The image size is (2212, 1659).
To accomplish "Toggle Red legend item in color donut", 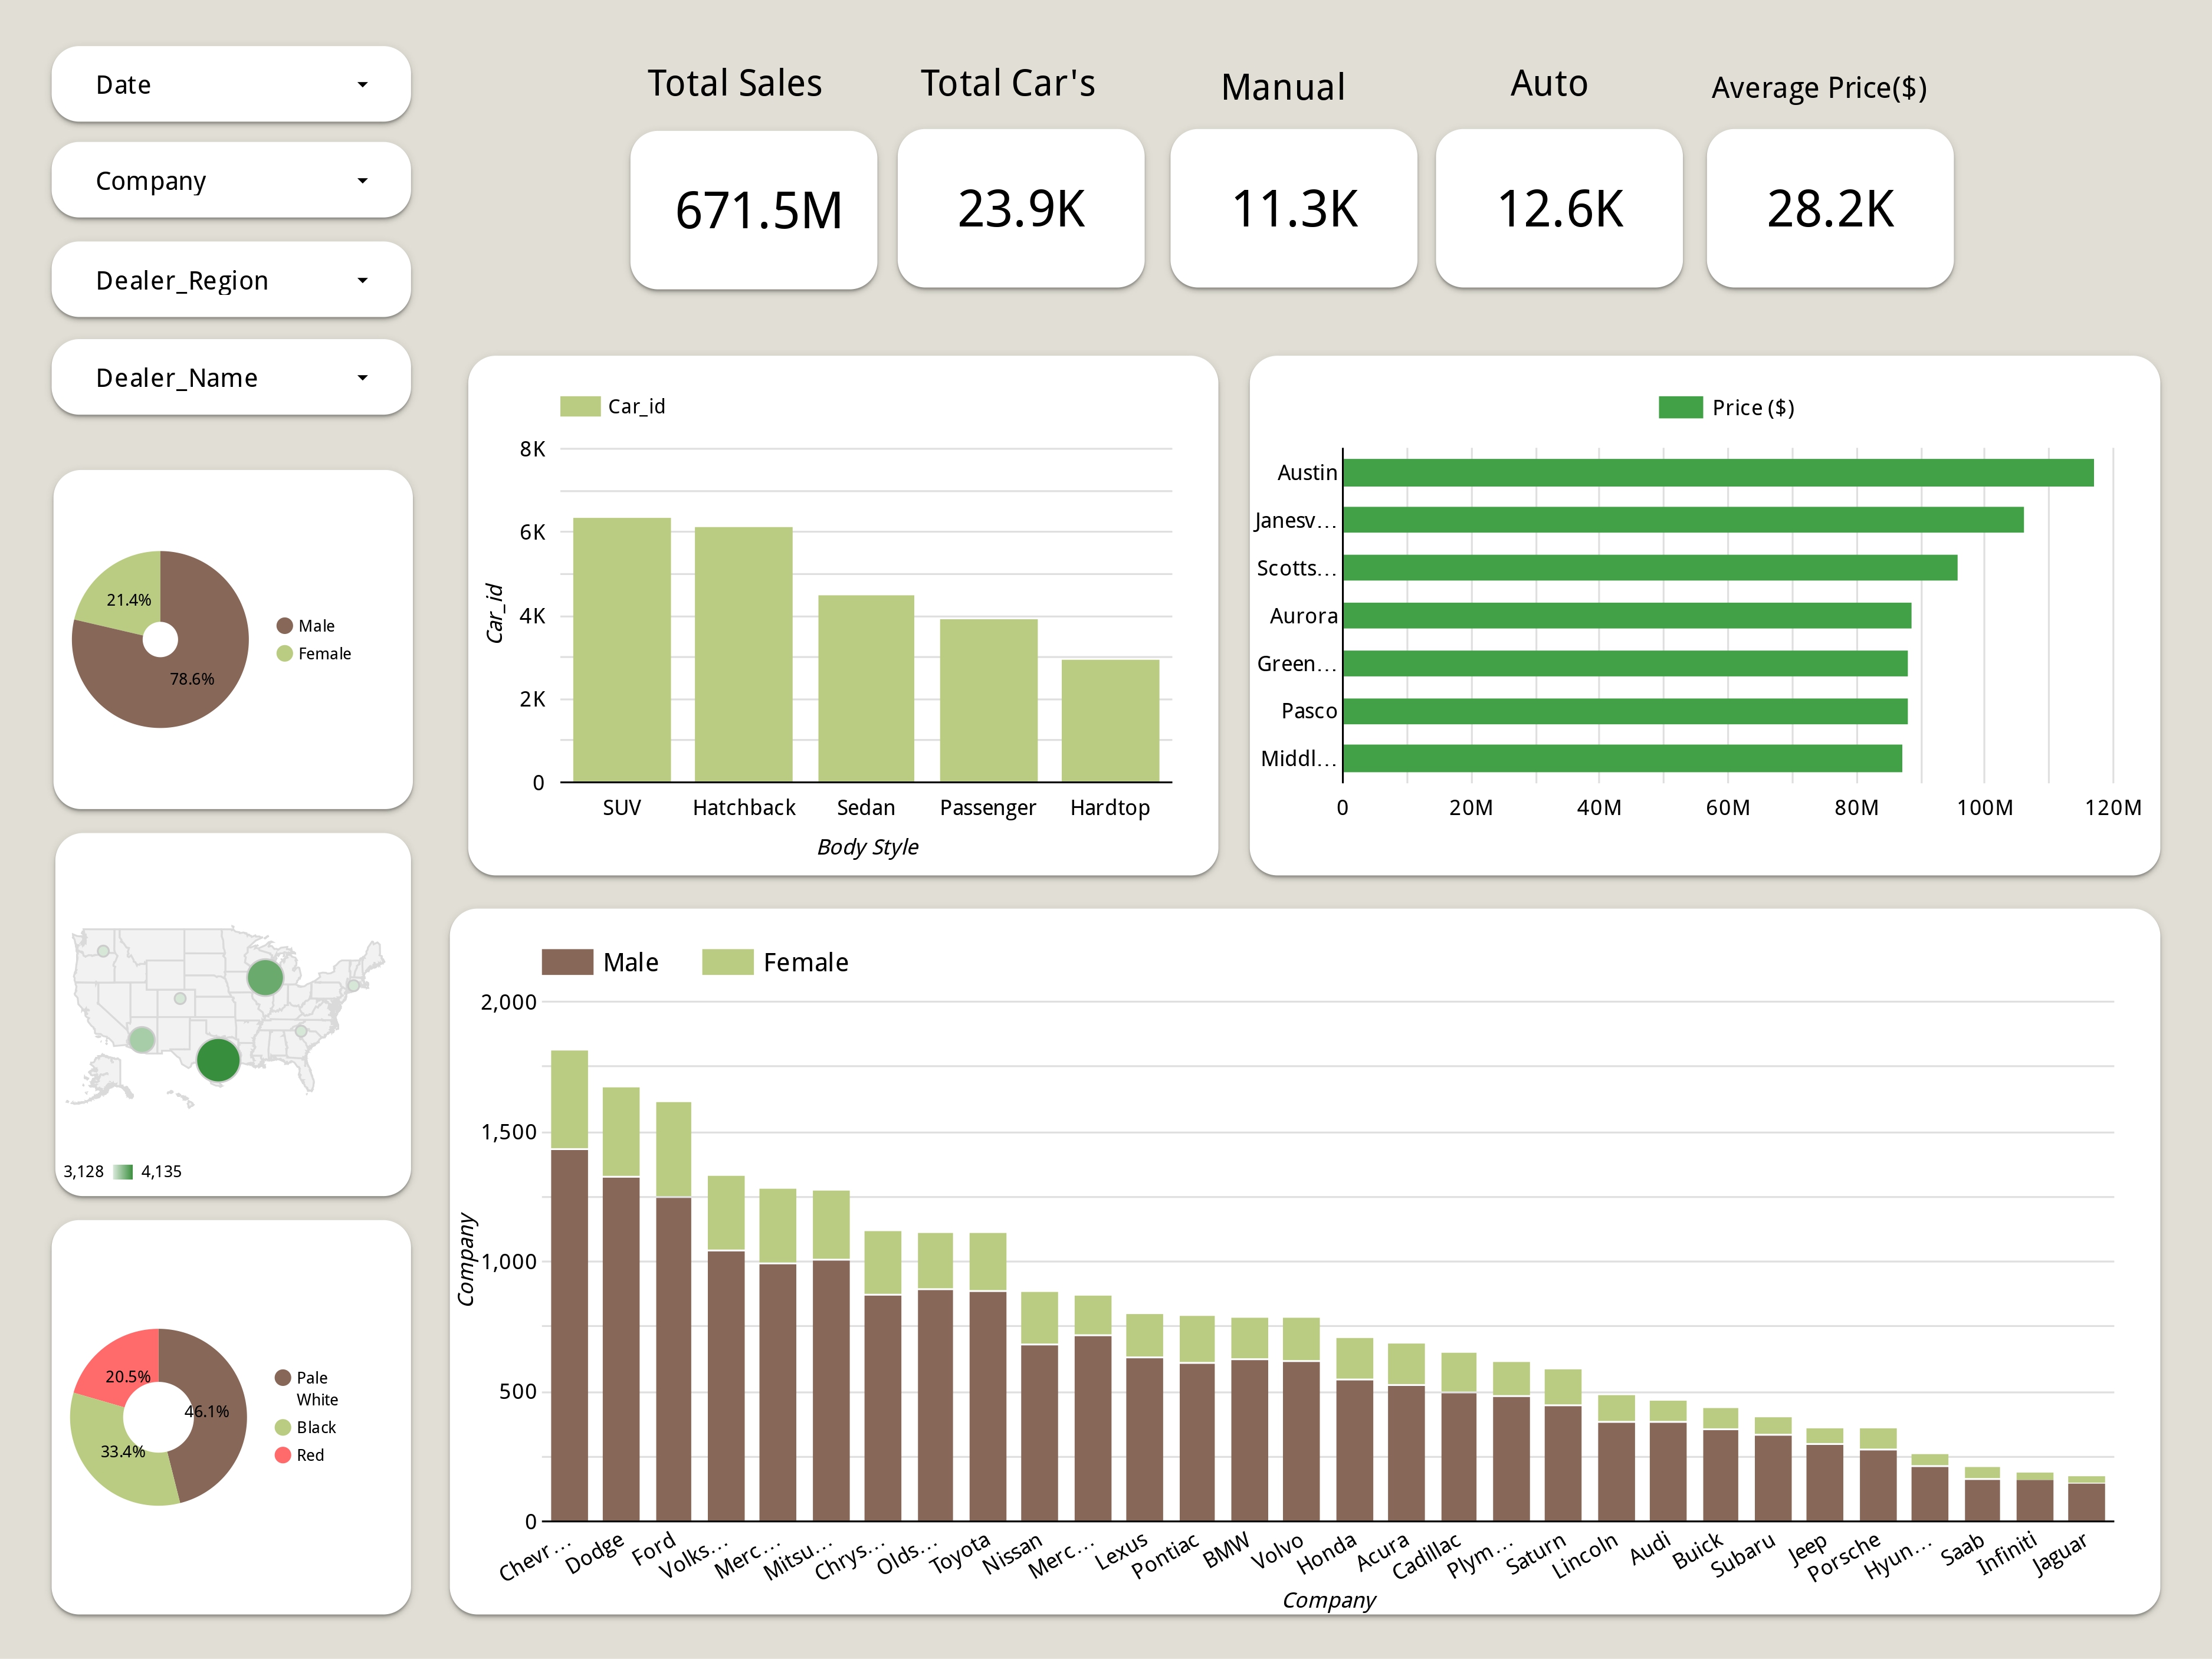I will click(284, 1455).
